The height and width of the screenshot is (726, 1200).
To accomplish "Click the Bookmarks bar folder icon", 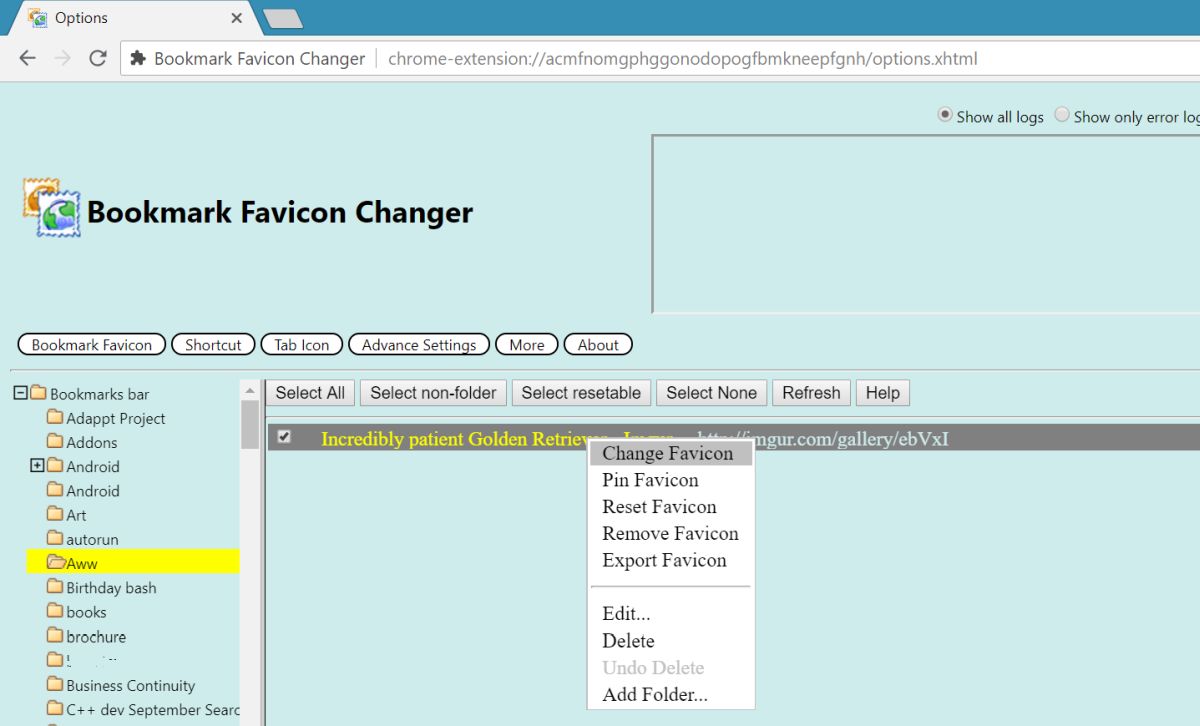I will click(39, 393).
